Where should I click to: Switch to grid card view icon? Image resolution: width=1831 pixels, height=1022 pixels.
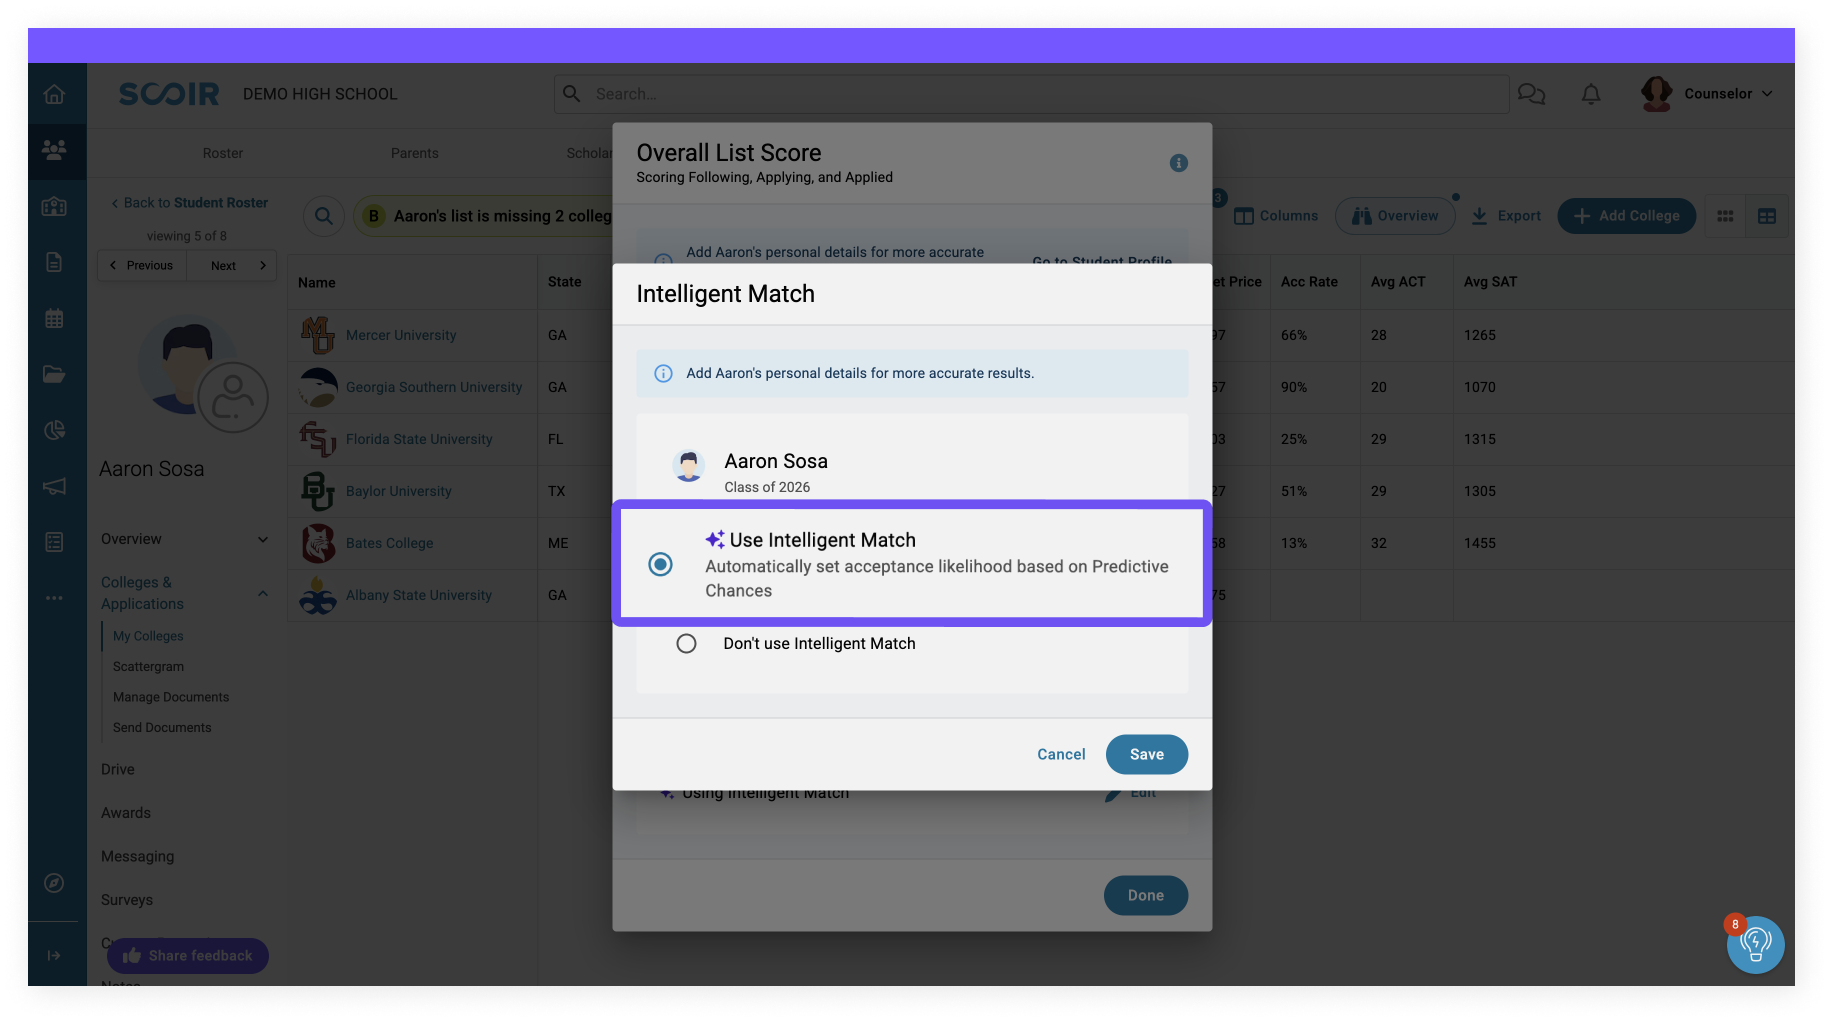pyautogui.click(x=1725, y=216)
